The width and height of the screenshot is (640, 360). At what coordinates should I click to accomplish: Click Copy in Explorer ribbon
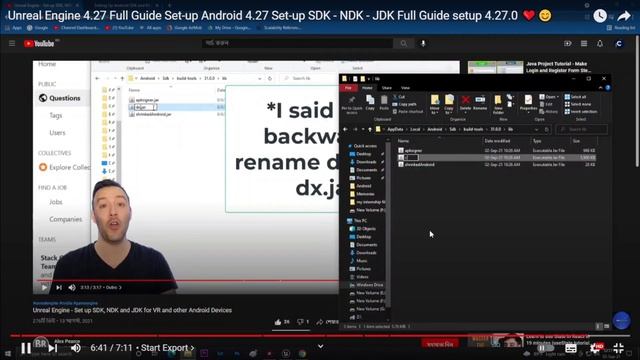point(370,103)
